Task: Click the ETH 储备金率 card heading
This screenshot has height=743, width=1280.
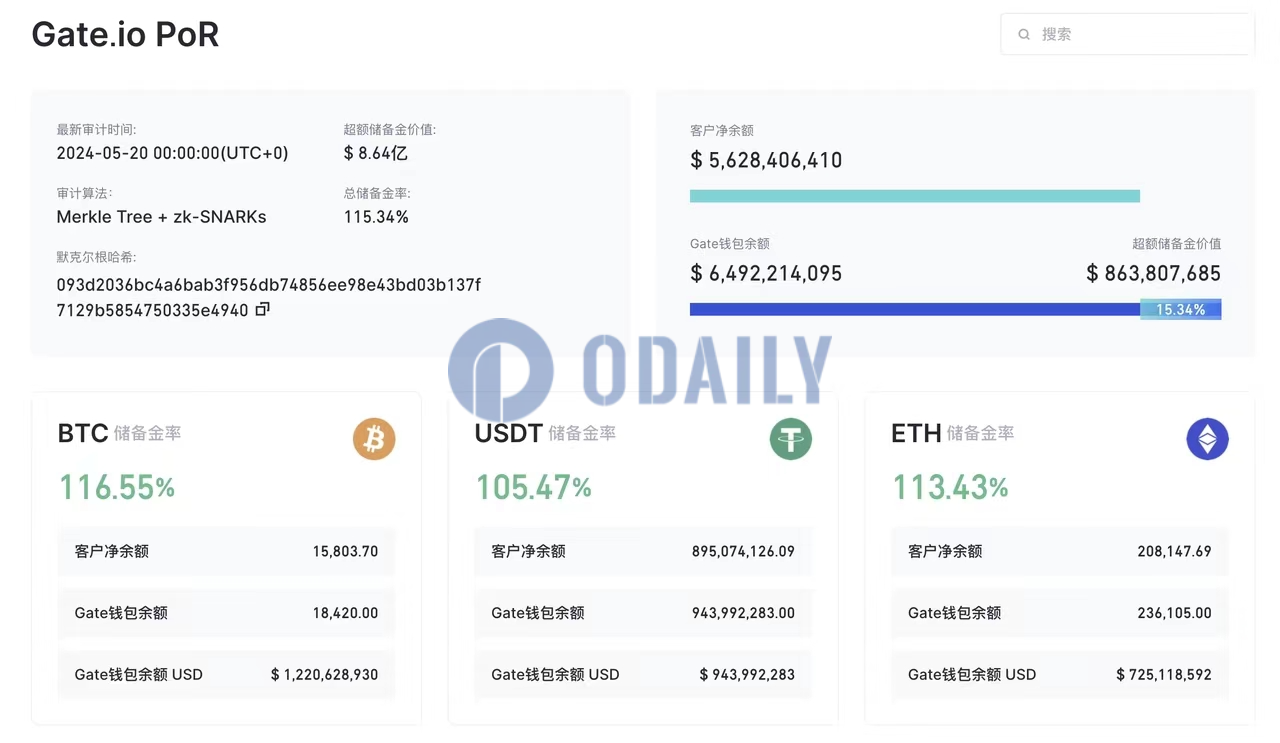Action: click(953, 433)
